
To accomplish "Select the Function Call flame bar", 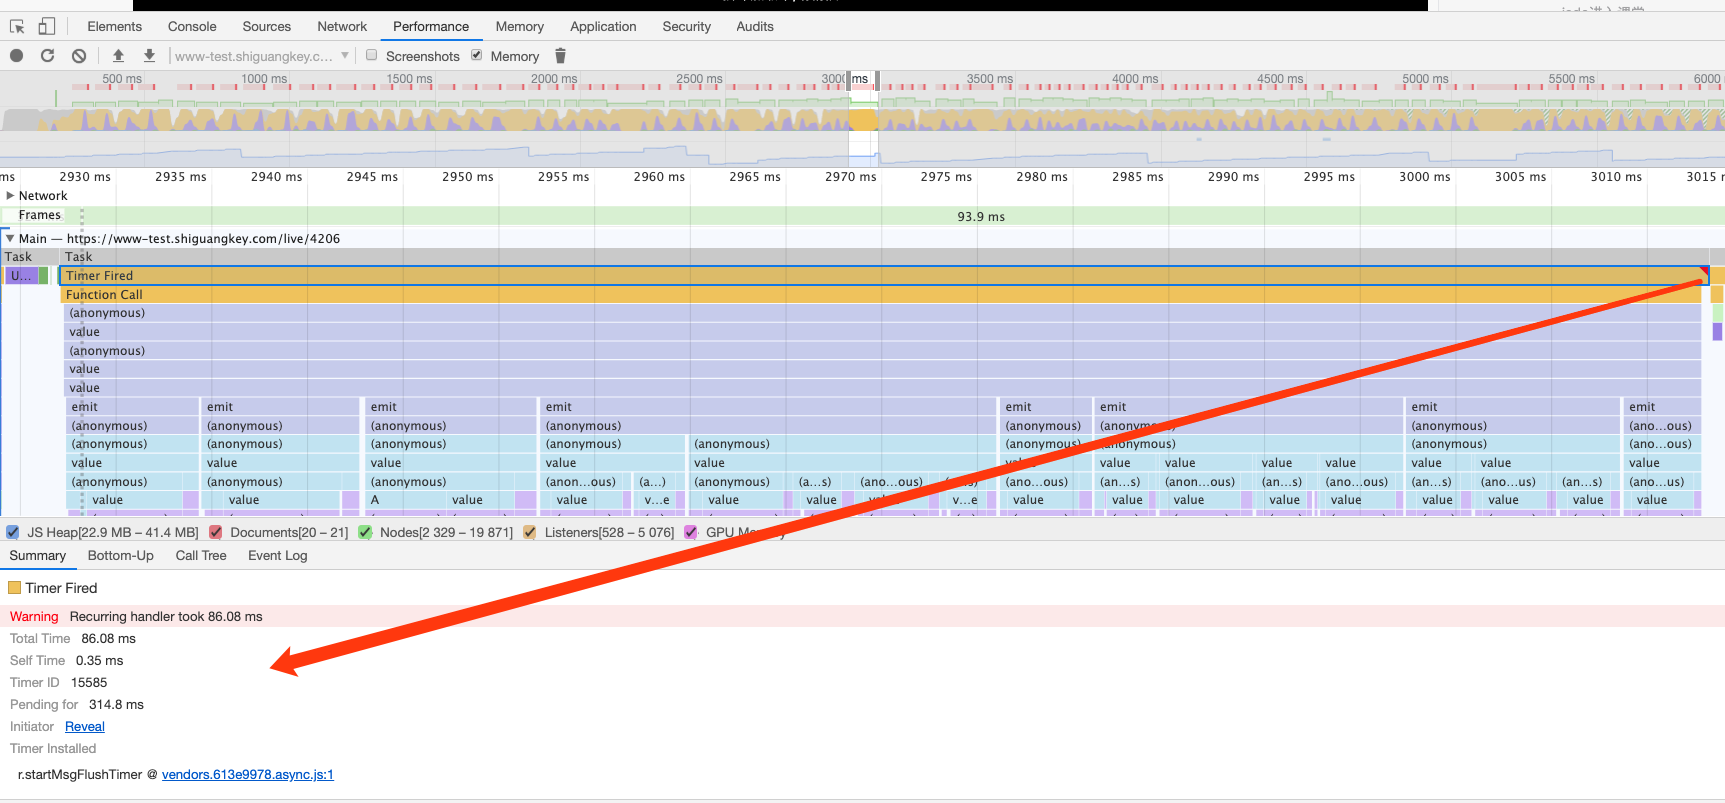I will coord(881,295).
